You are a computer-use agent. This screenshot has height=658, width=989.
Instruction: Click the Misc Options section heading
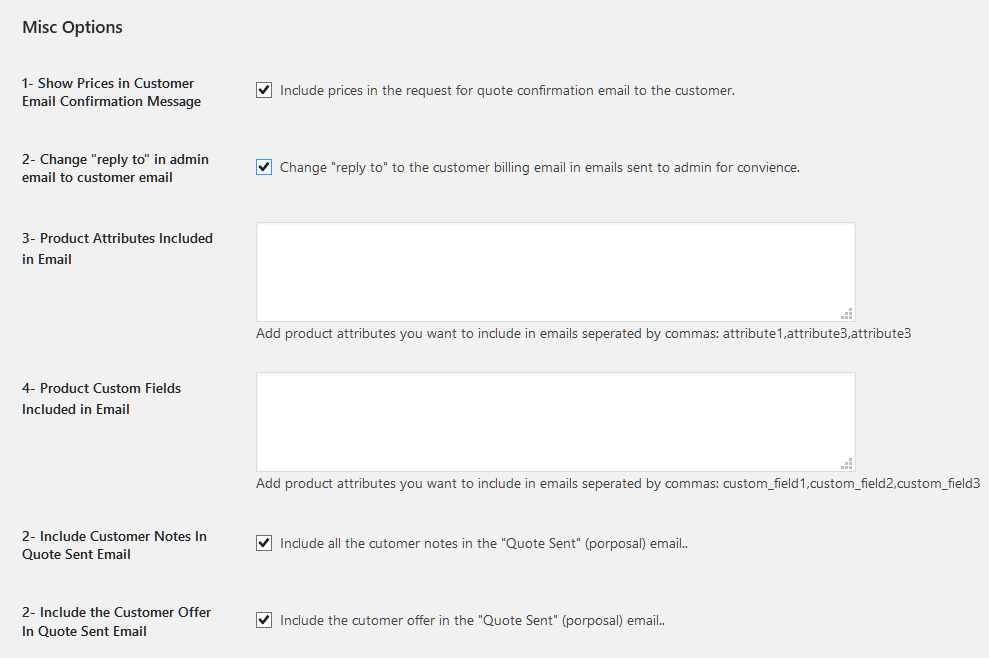tap(73, 27)
